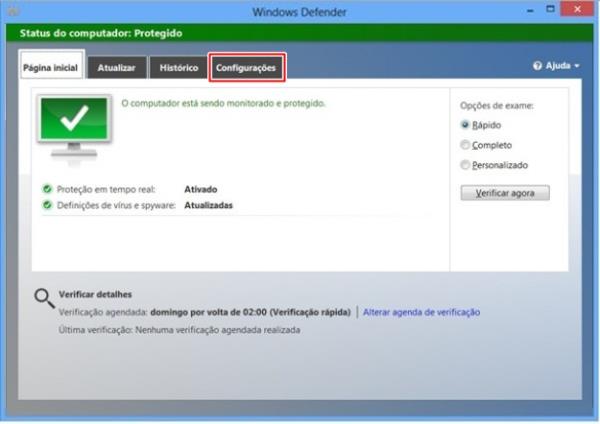Minimize the Windows Defender window
This screenshot has height=424, width=600.
click(530, 10)
